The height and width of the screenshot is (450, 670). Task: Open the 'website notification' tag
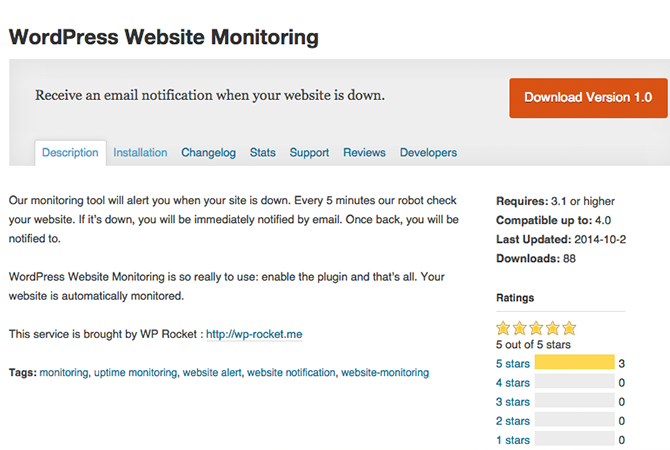point(291,373)
